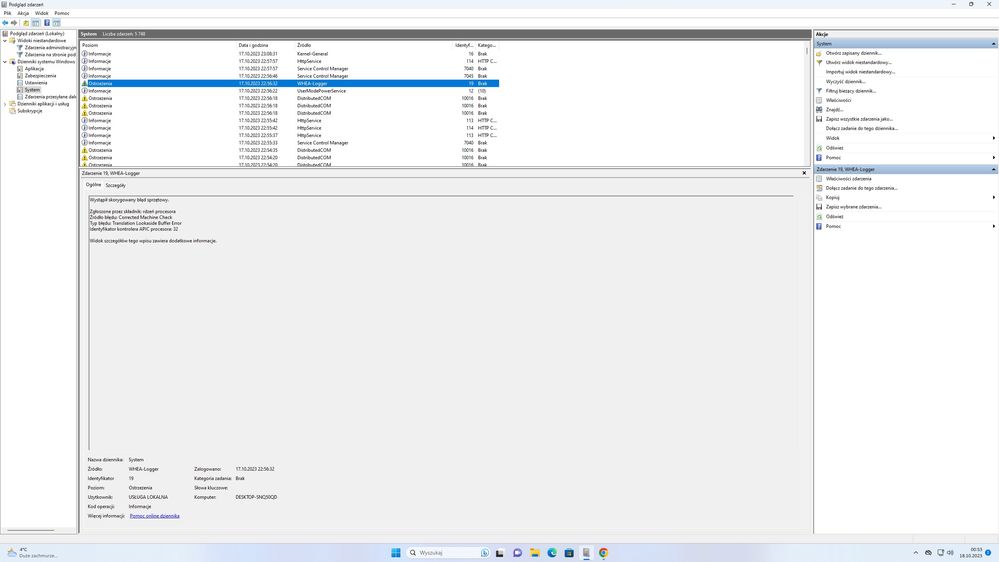
Task: Open Microsoft Edge from the taskbar
Action: tap(552, 552)
